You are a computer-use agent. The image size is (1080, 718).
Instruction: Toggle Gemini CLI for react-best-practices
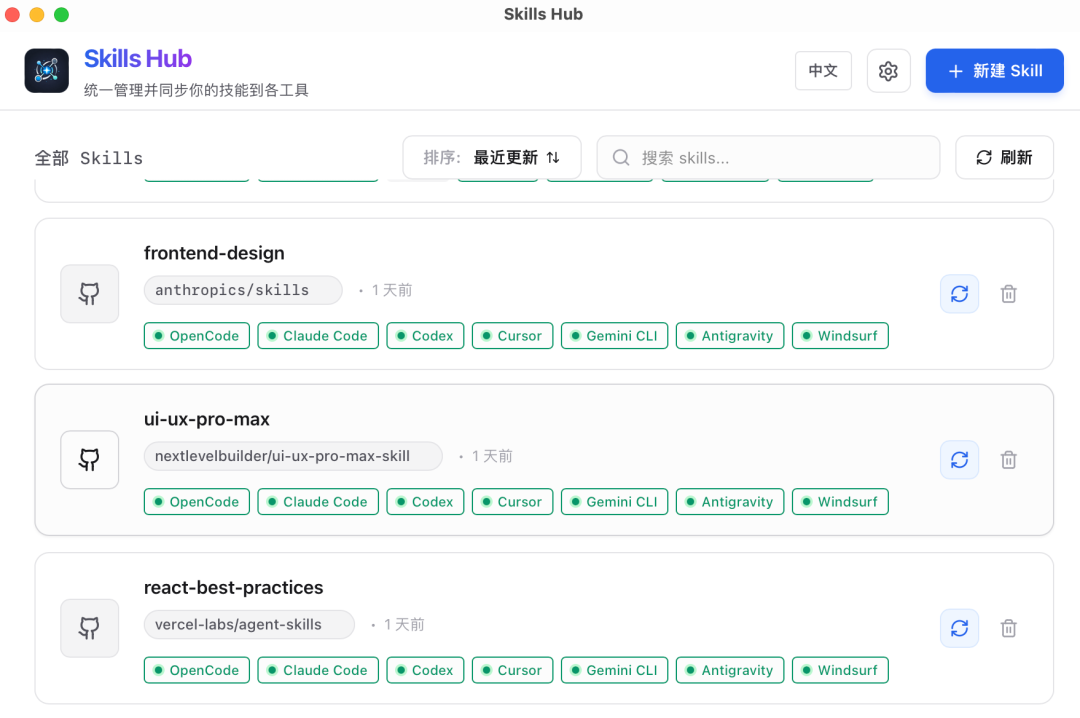point(613,670)
